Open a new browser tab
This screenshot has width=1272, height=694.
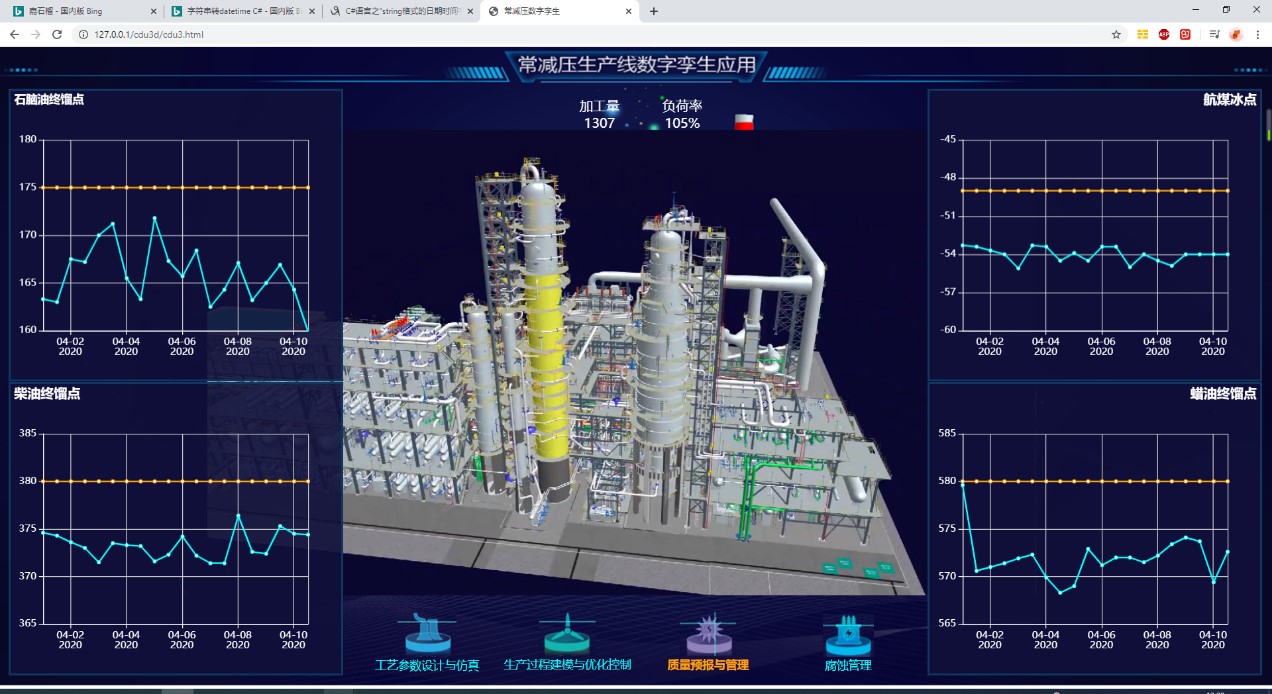coord(654,11)
